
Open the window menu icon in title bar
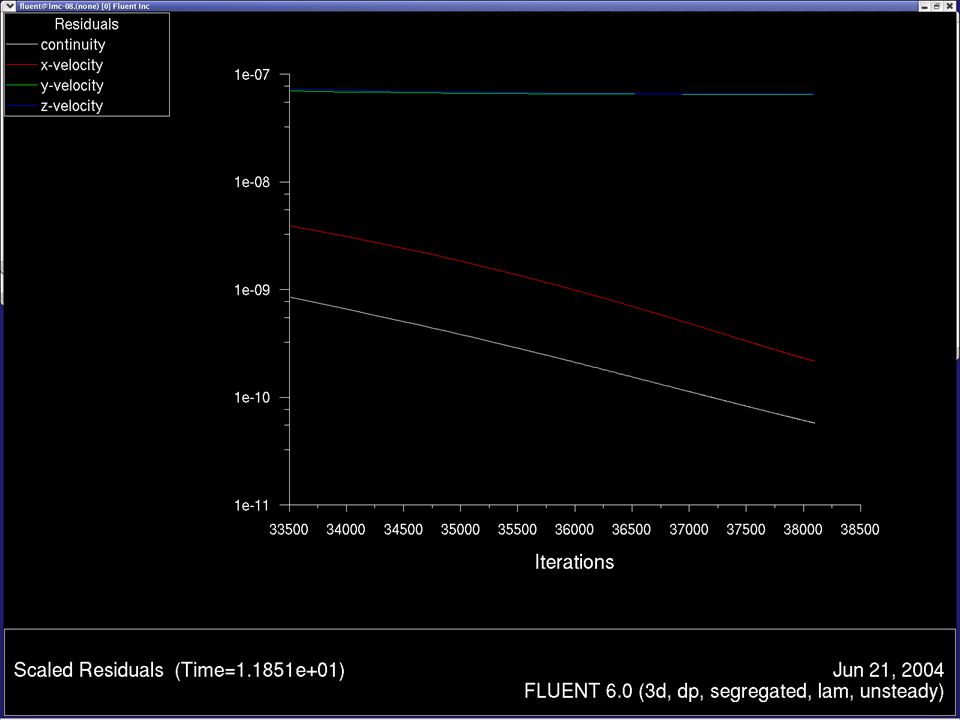click(9, 6)
